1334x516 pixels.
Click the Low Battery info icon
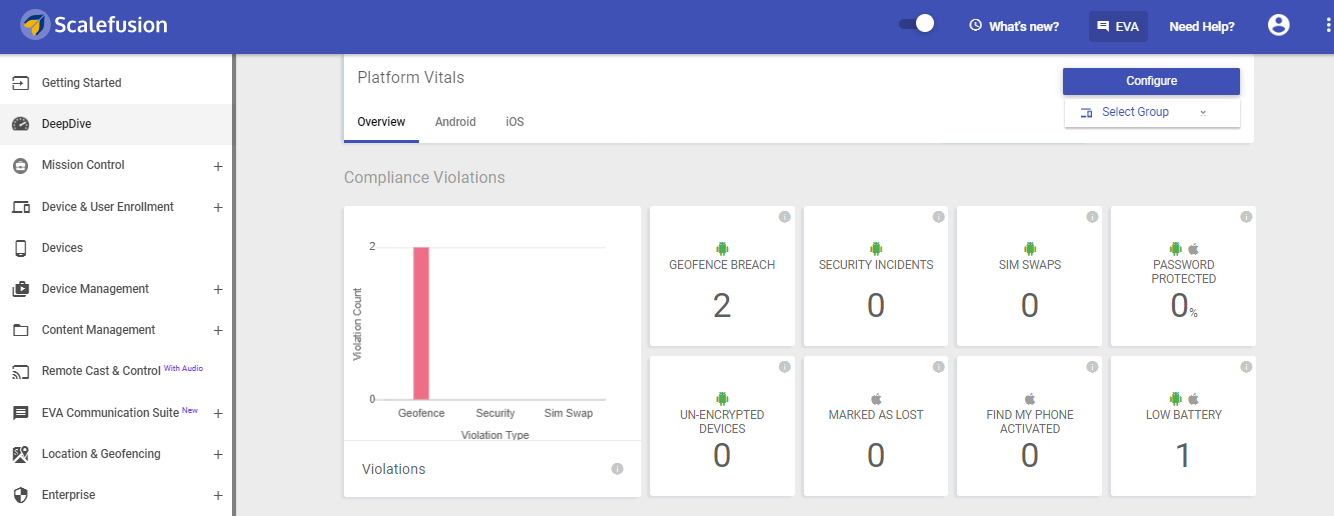[1245, 367]
